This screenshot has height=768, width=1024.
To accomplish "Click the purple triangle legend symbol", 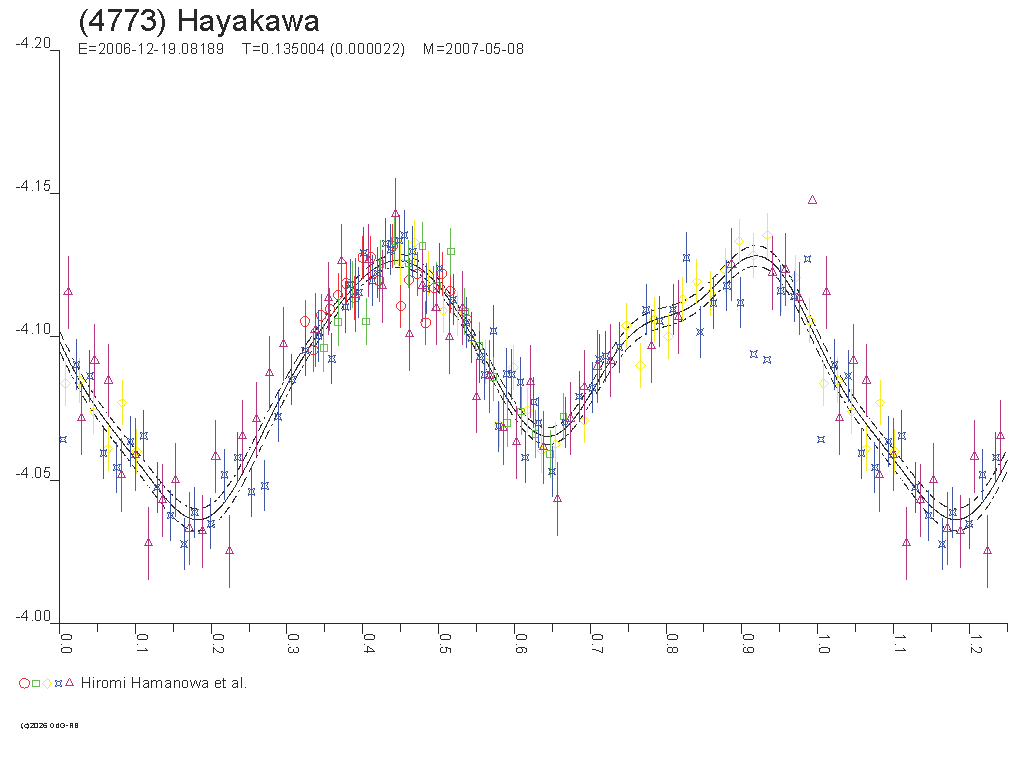I will [69, 682].
